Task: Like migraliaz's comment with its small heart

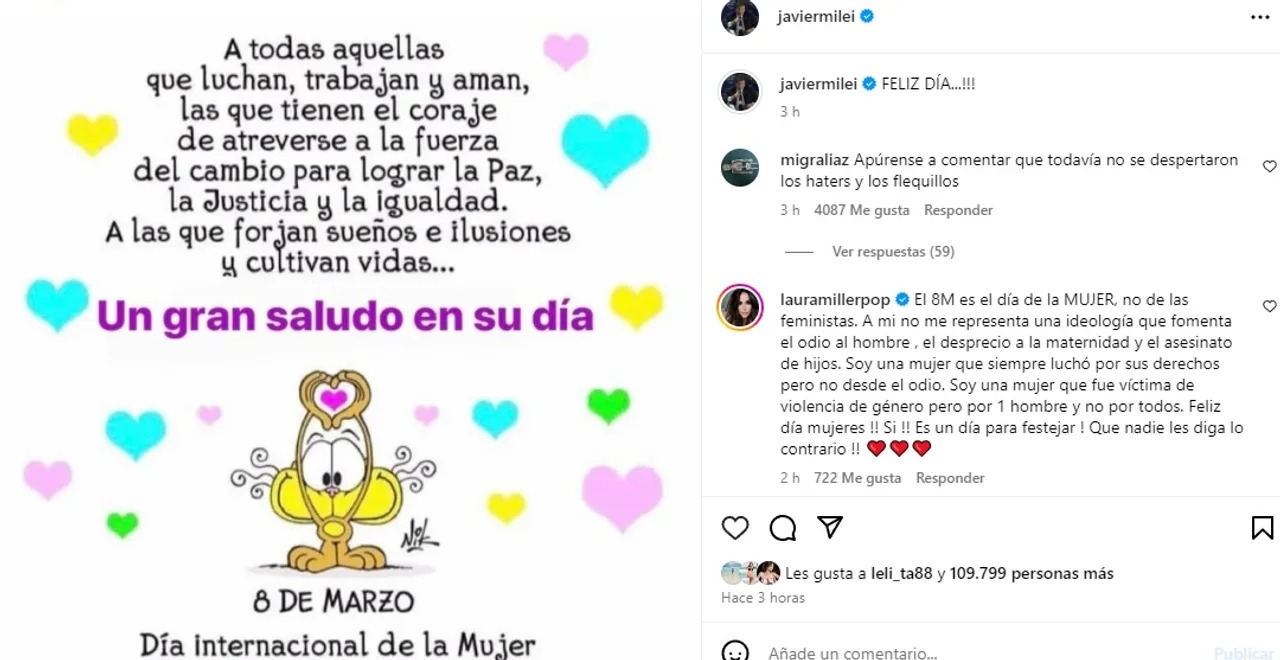Action: click(1269, 167)
